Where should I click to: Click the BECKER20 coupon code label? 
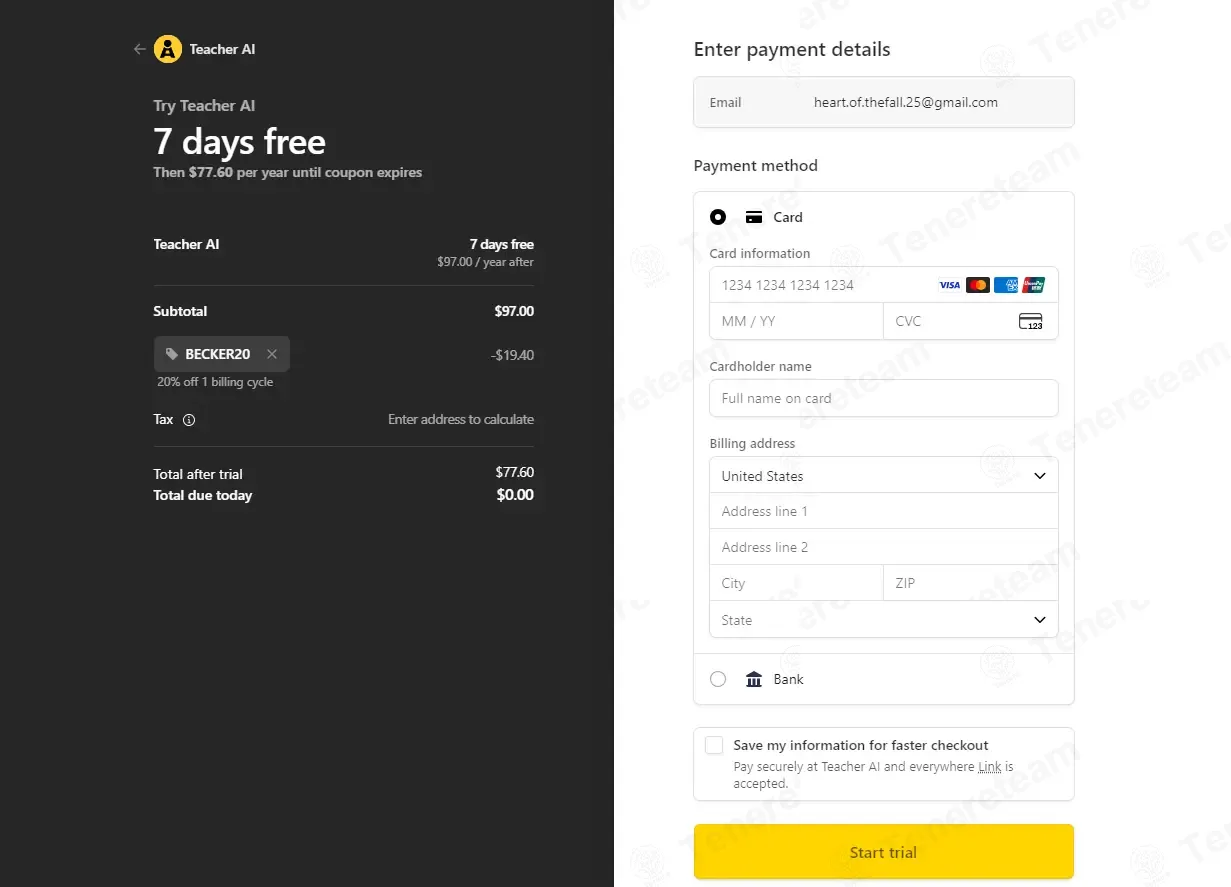[x=218, y=354]
